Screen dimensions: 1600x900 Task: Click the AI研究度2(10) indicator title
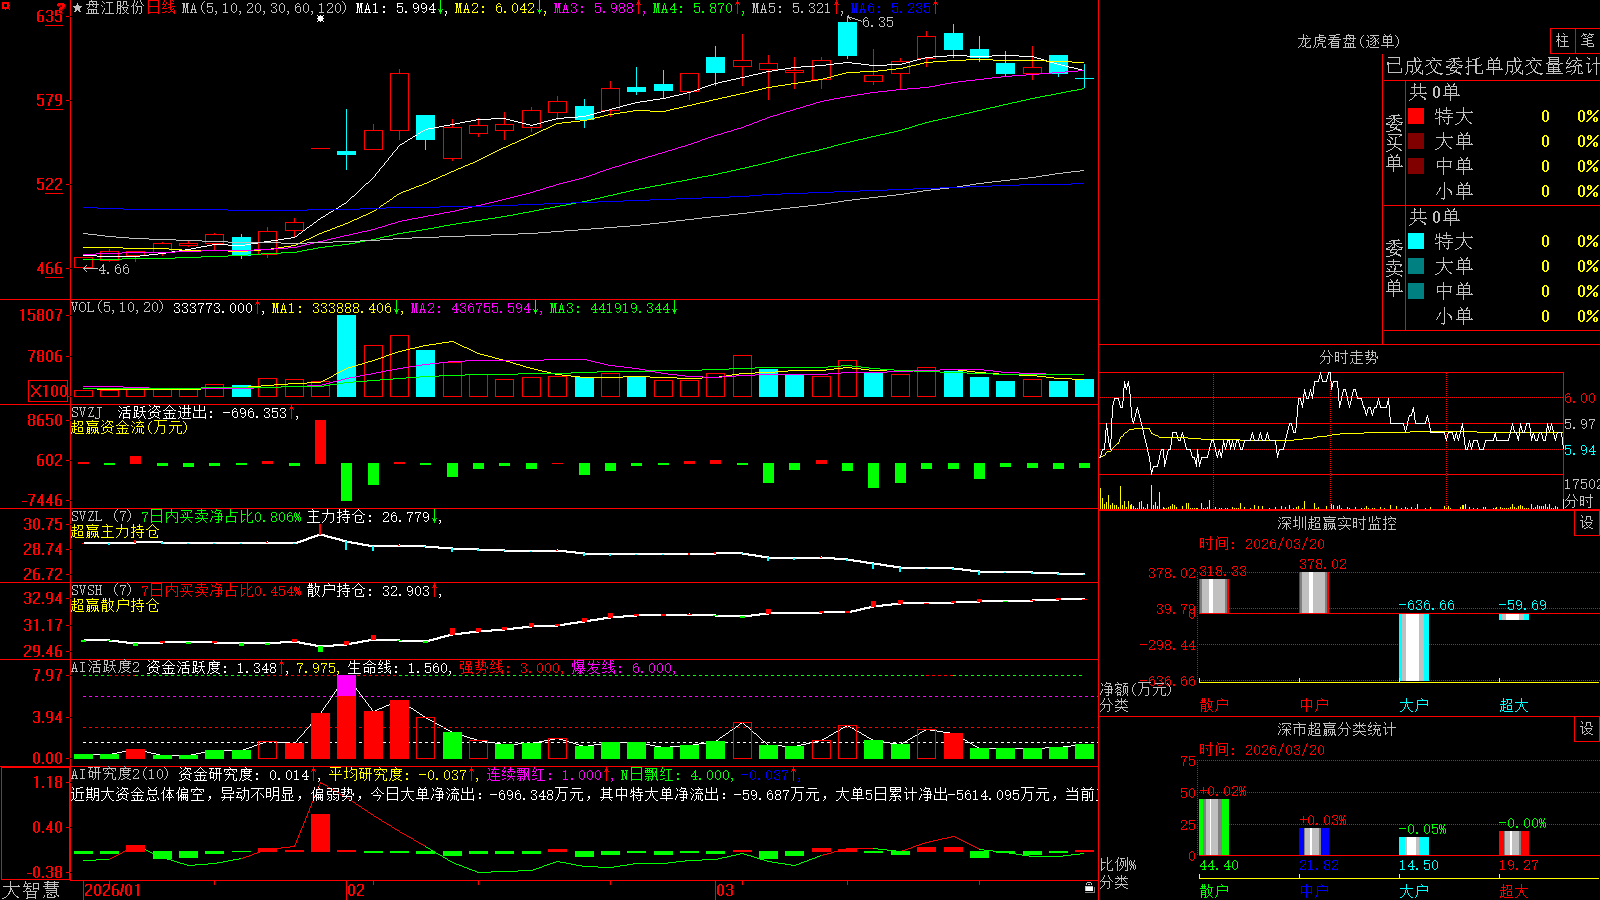pyautogui.click(x=121, y=774)
